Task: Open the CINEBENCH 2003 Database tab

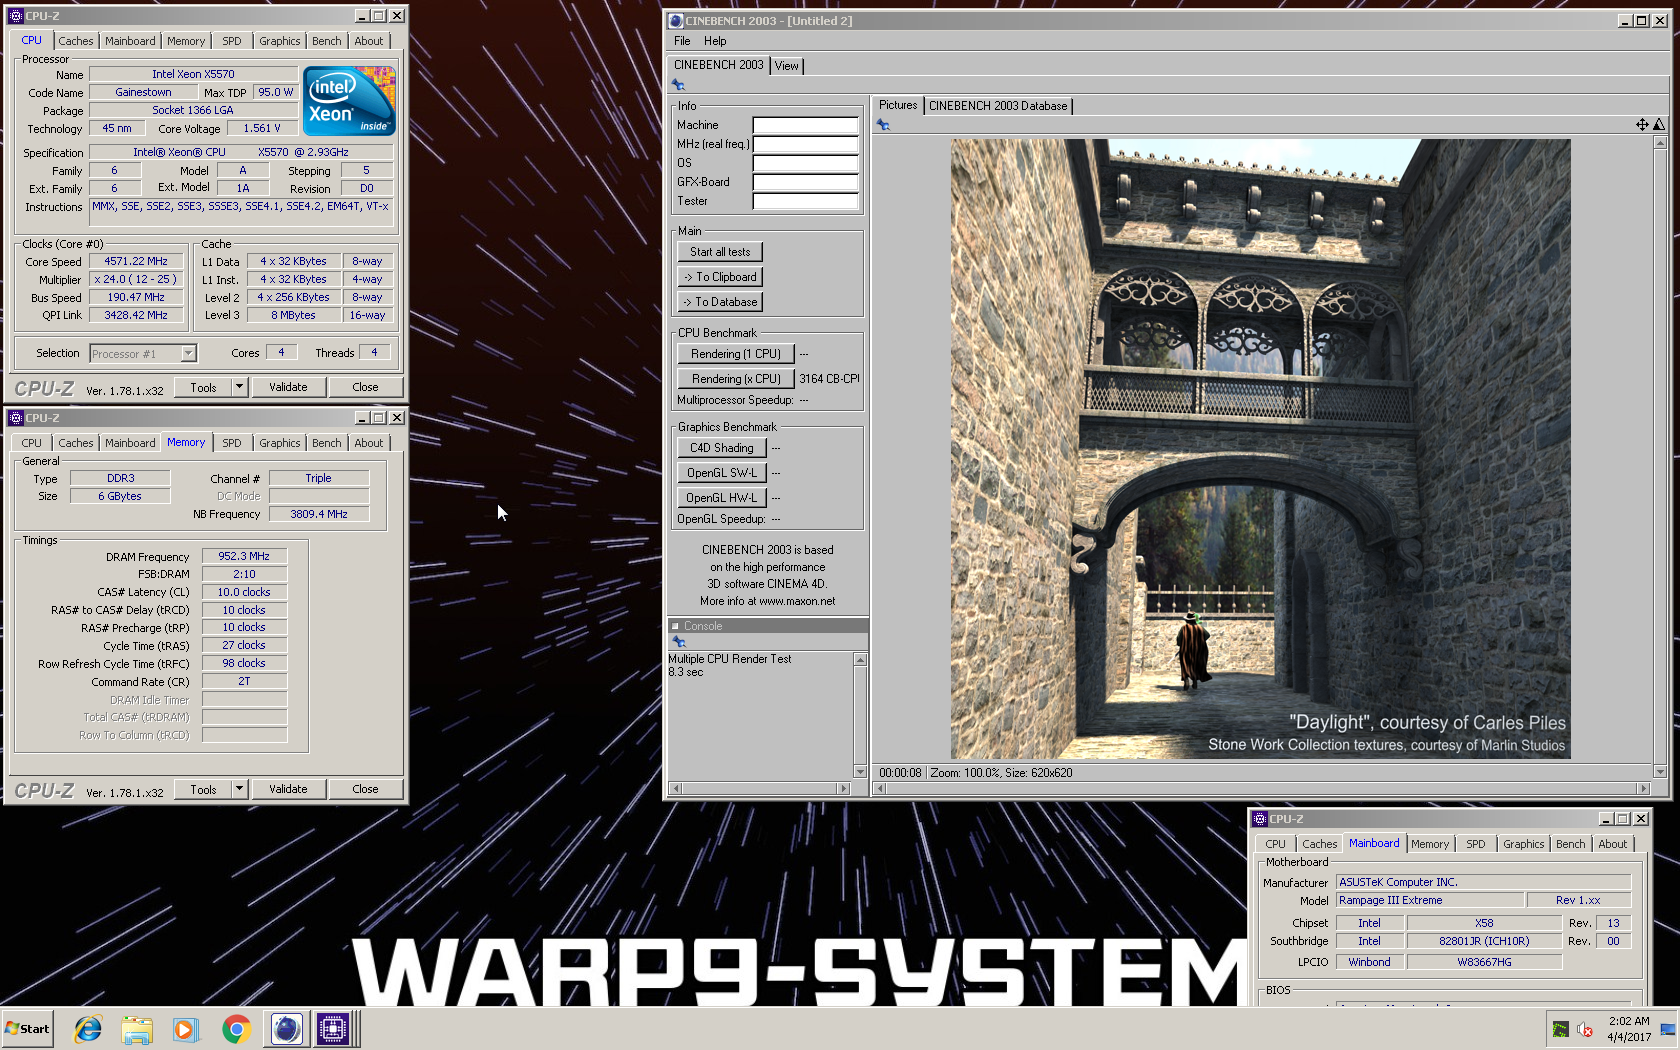Action: click(998, 106)
